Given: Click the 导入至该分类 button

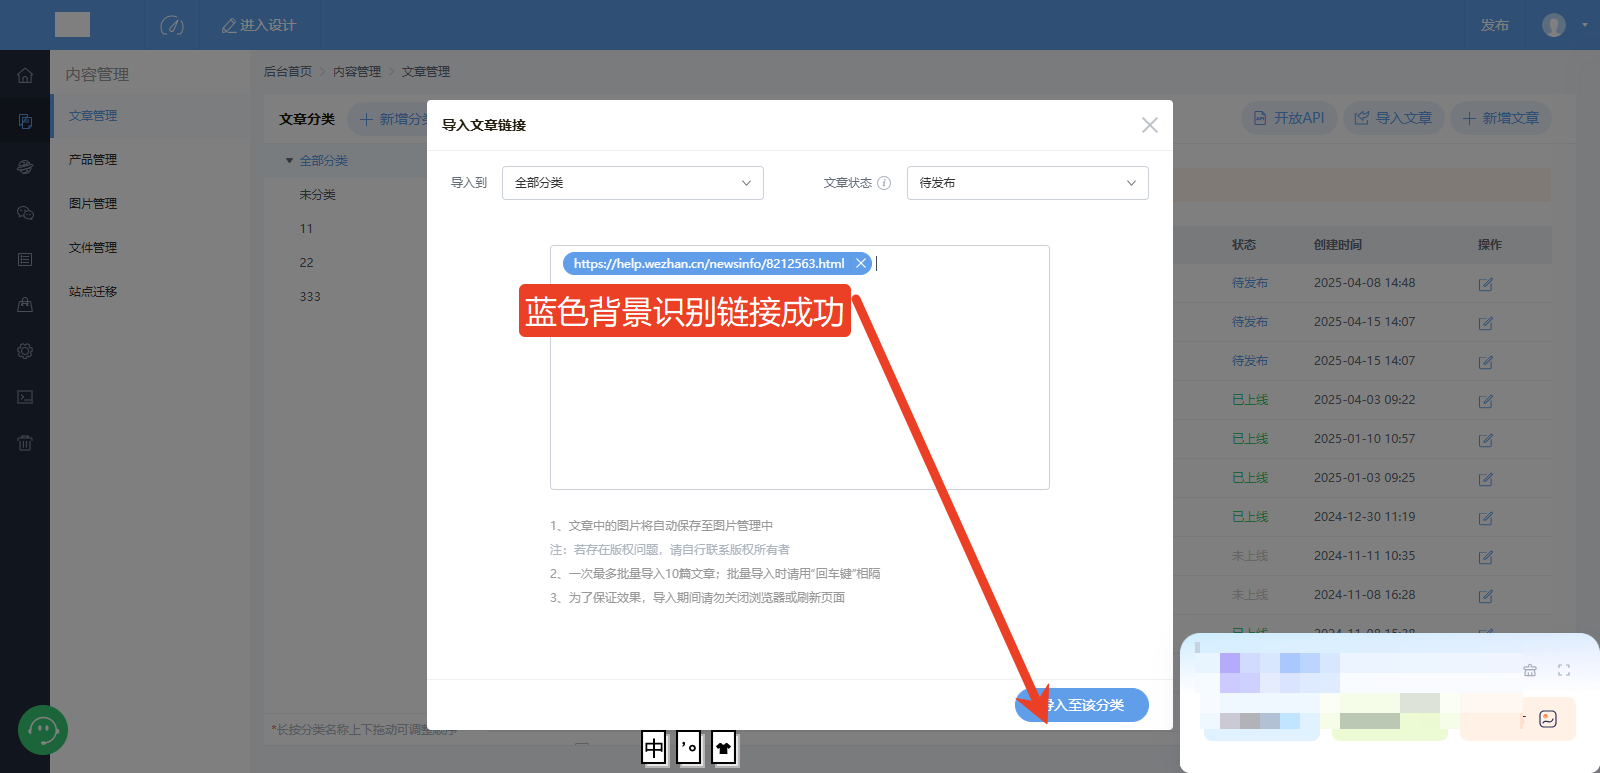Looking at the screenshot, I should pyautogui.click(x=1082, y=705).
